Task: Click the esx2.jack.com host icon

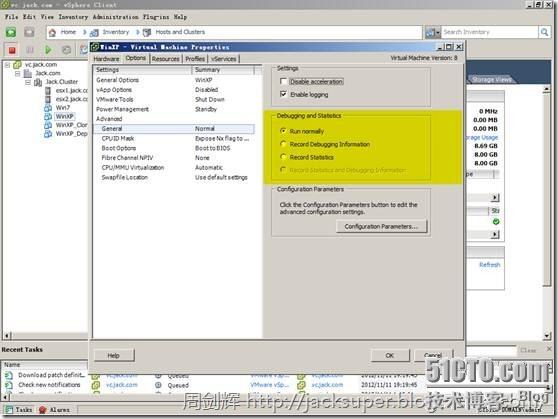Action: click(48, 99)
